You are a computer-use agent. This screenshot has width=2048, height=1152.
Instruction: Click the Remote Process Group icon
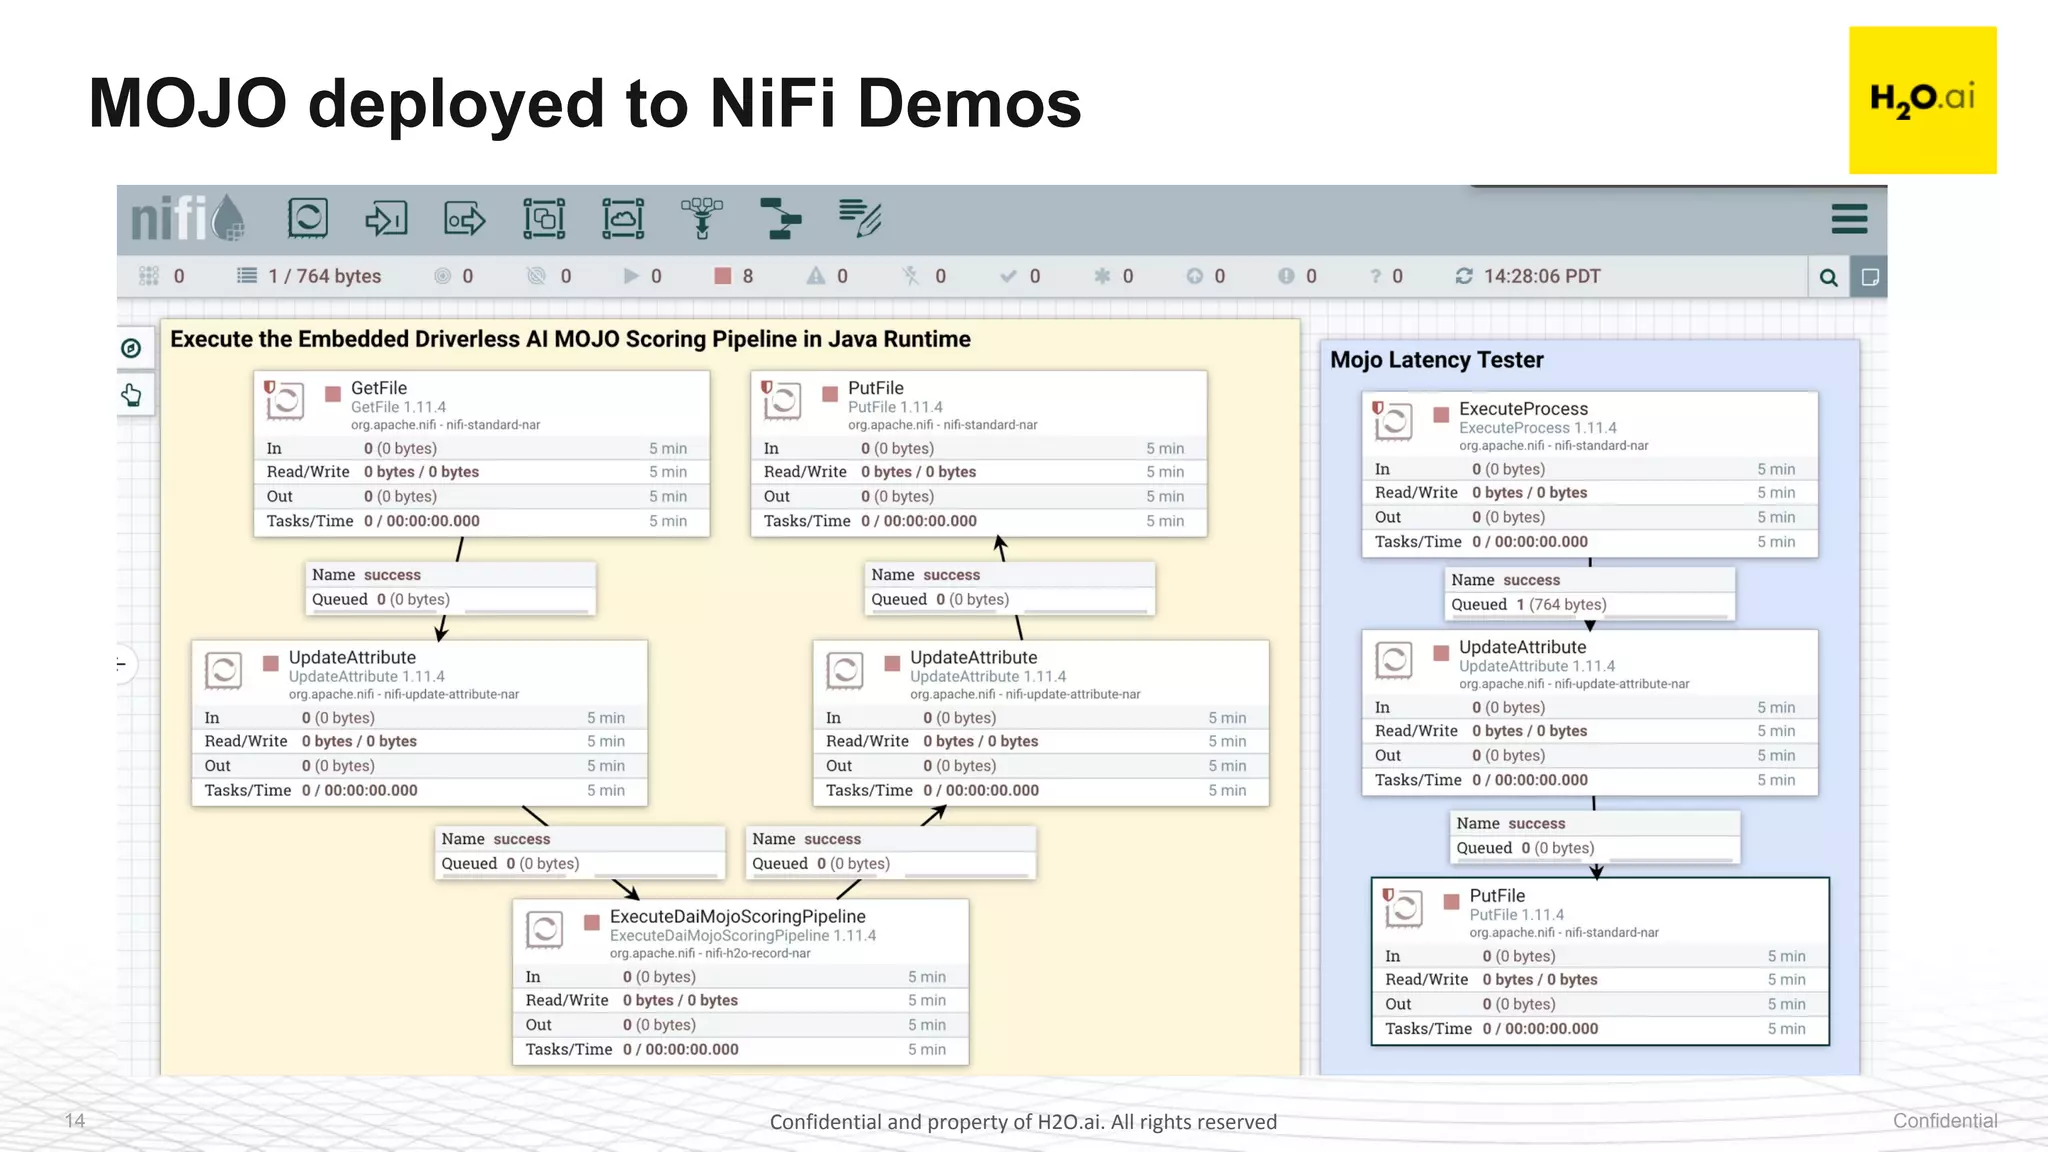coord(623,218)
